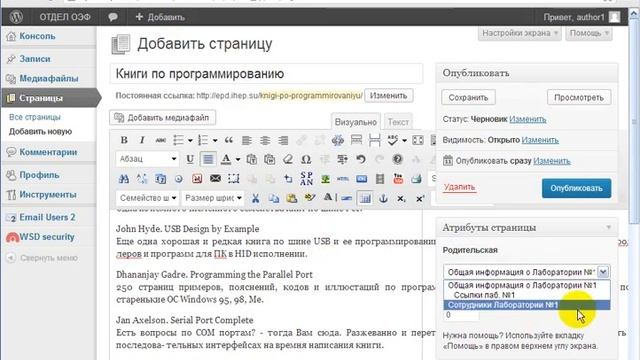Click the remove formatting eraser icon
Screen dimensions: 640x360
[288, 159]
